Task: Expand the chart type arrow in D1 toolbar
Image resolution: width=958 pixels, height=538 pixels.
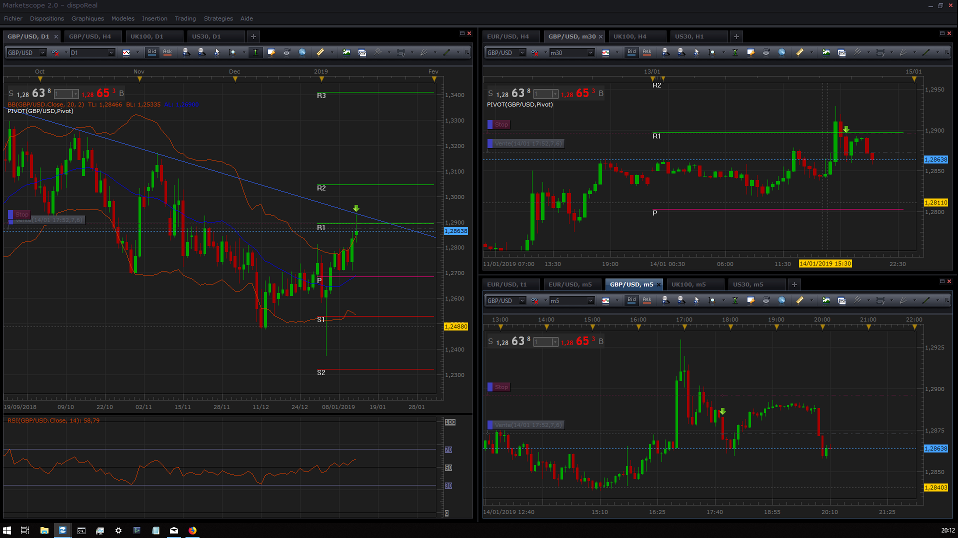Action: point(138,53)
